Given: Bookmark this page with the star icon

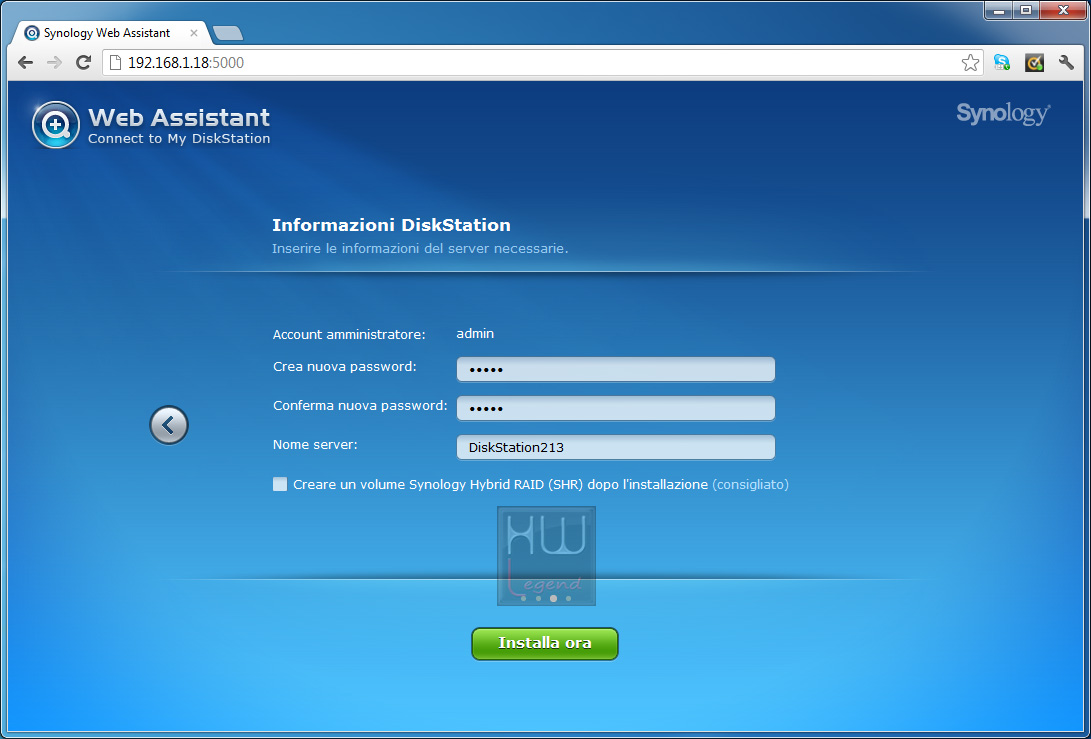Looking at the screenshot, I should pyautogui.click(x=970, y=63).
